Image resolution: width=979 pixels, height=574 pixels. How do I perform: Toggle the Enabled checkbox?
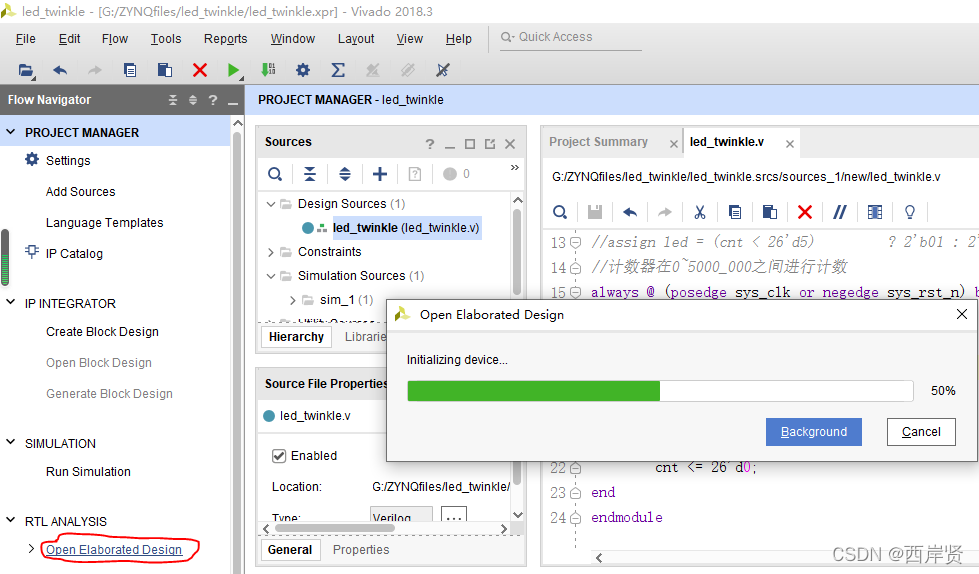pyautogui.click(x=279, y=456)
